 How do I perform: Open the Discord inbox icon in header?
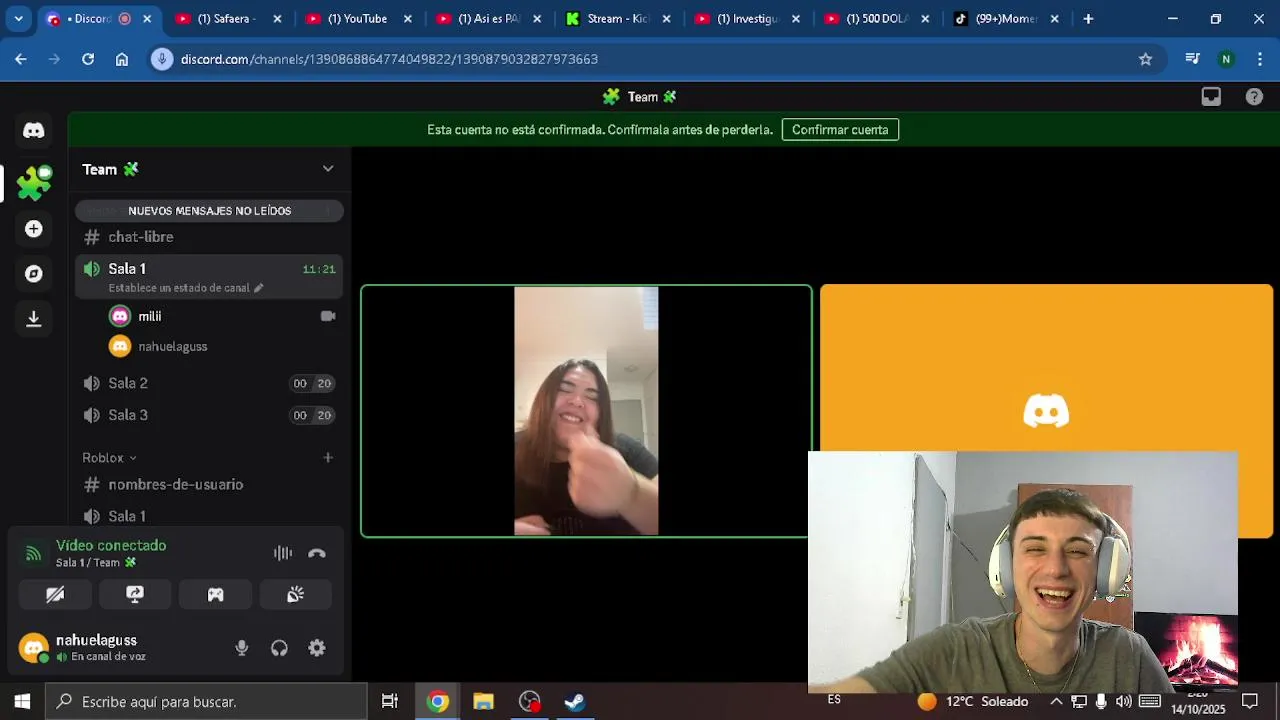point(1211,97)
